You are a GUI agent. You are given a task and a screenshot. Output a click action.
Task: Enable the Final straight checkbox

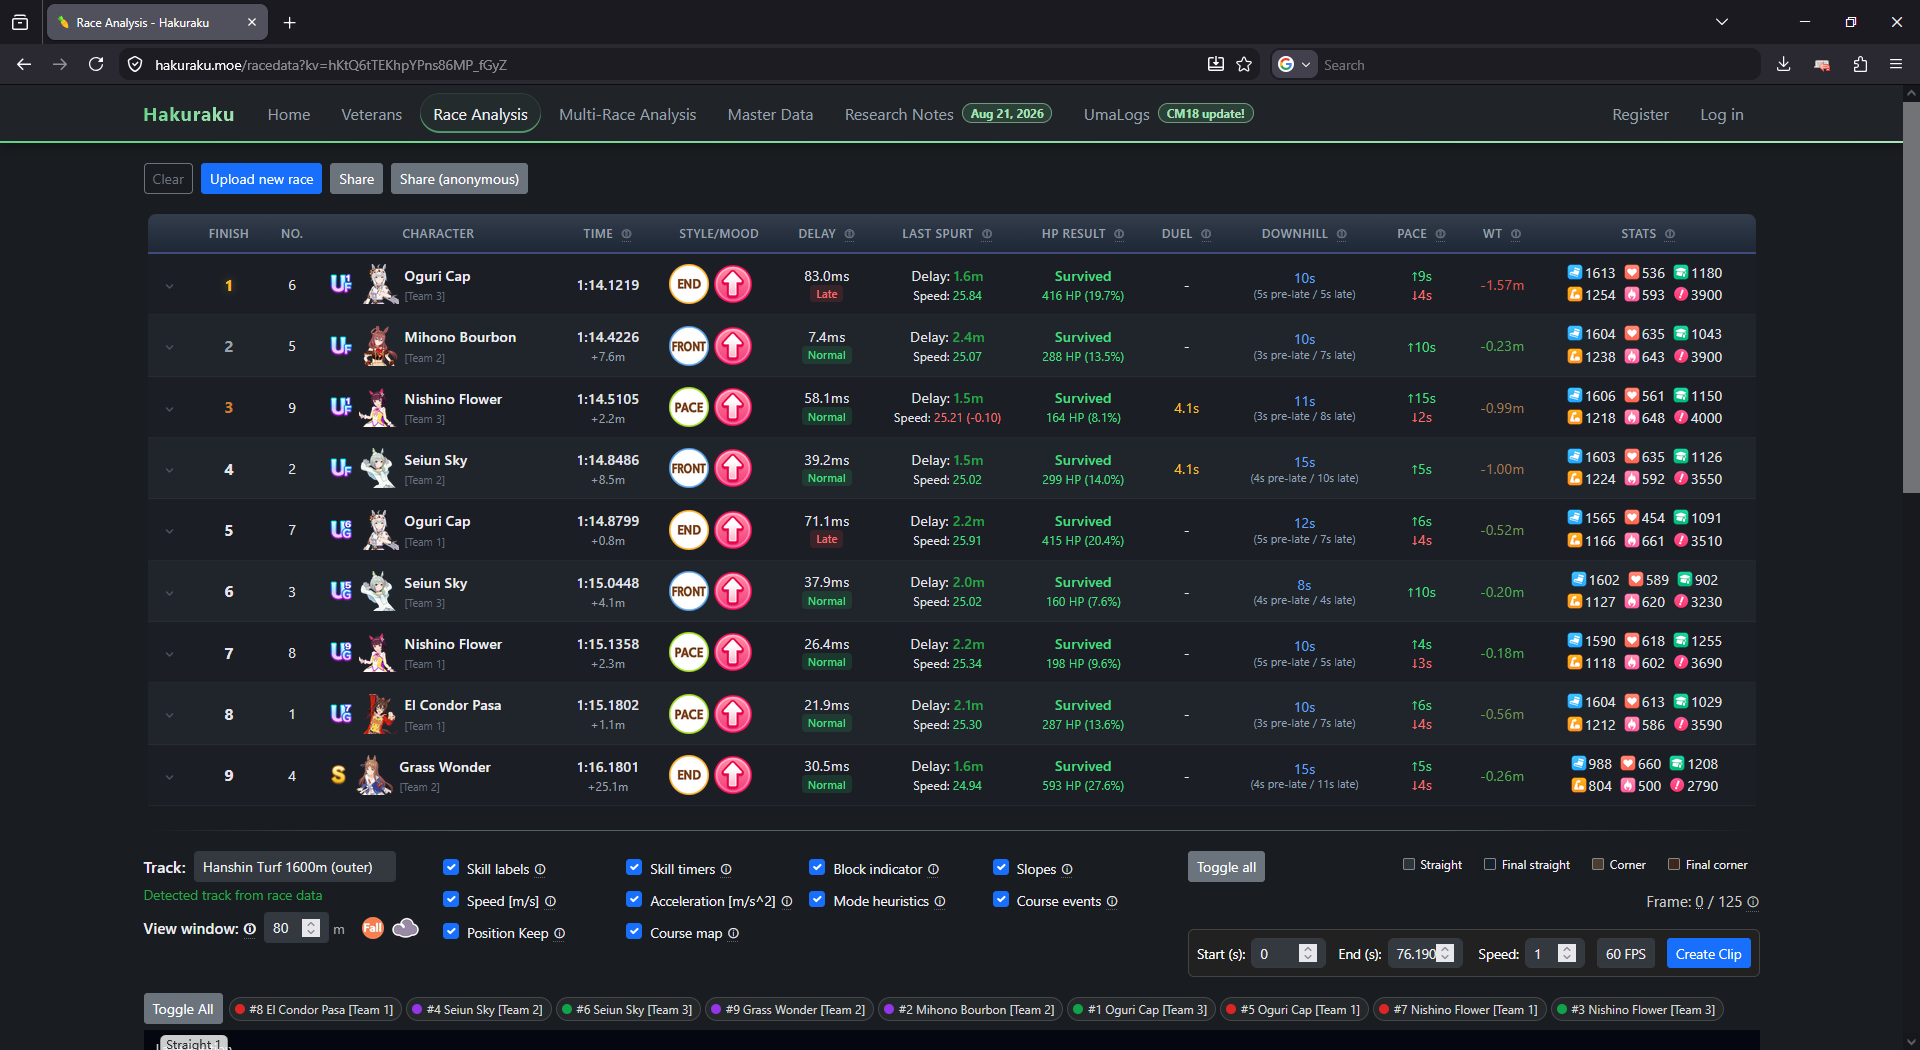(1490, 864)
